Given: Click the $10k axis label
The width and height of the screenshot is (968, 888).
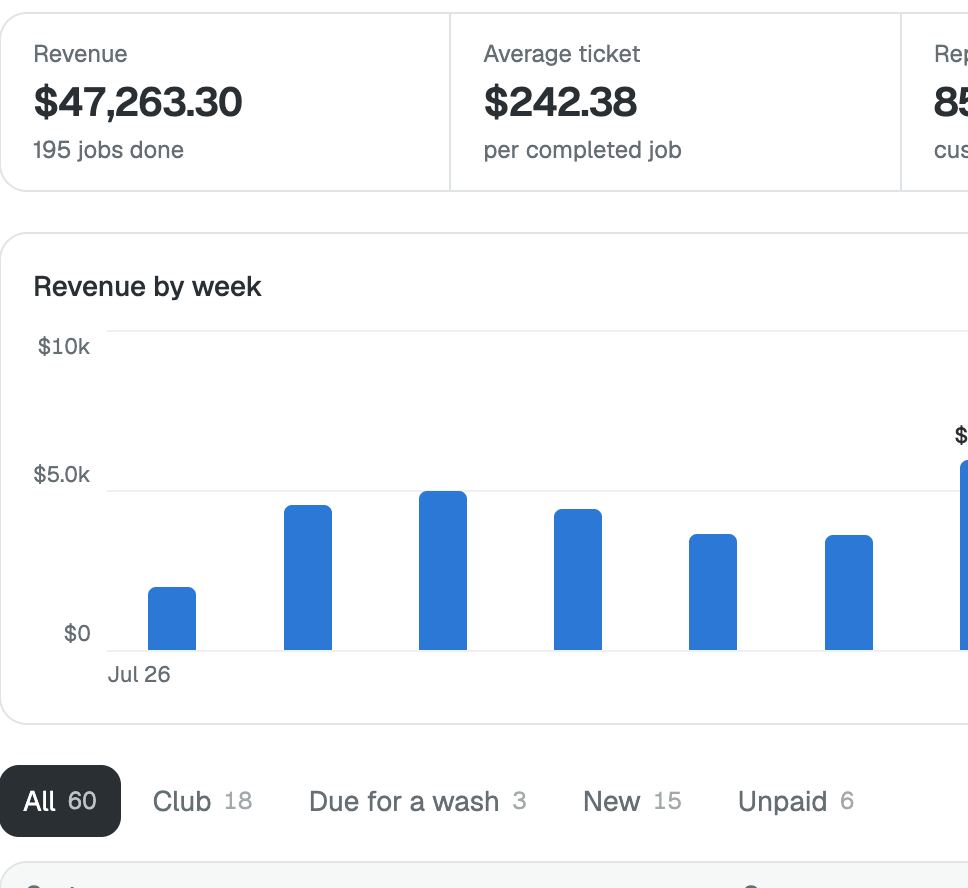Looking at the screenshot, I should point(64,346).
